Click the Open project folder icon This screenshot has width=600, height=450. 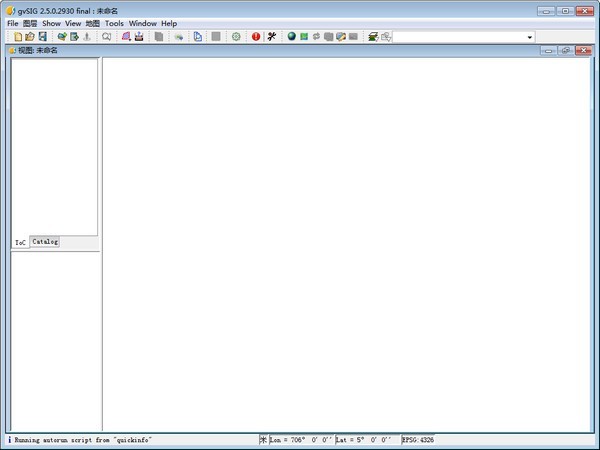coord(30,37)
